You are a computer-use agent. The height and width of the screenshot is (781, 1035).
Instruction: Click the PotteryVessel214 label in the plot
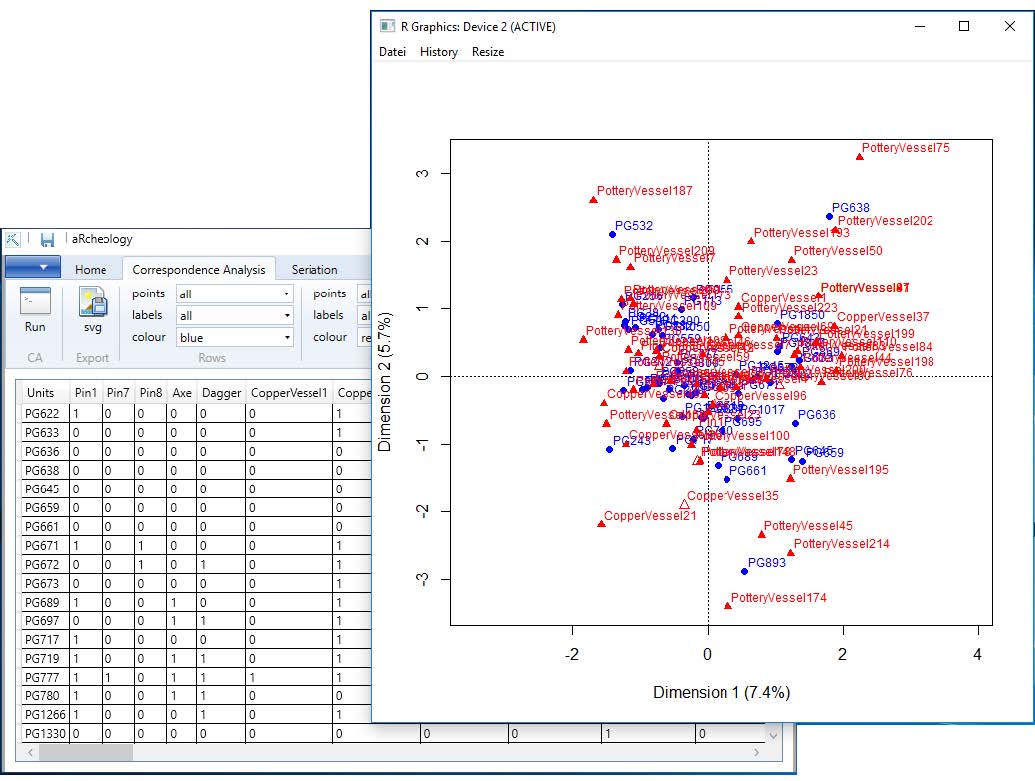point(842,543)
